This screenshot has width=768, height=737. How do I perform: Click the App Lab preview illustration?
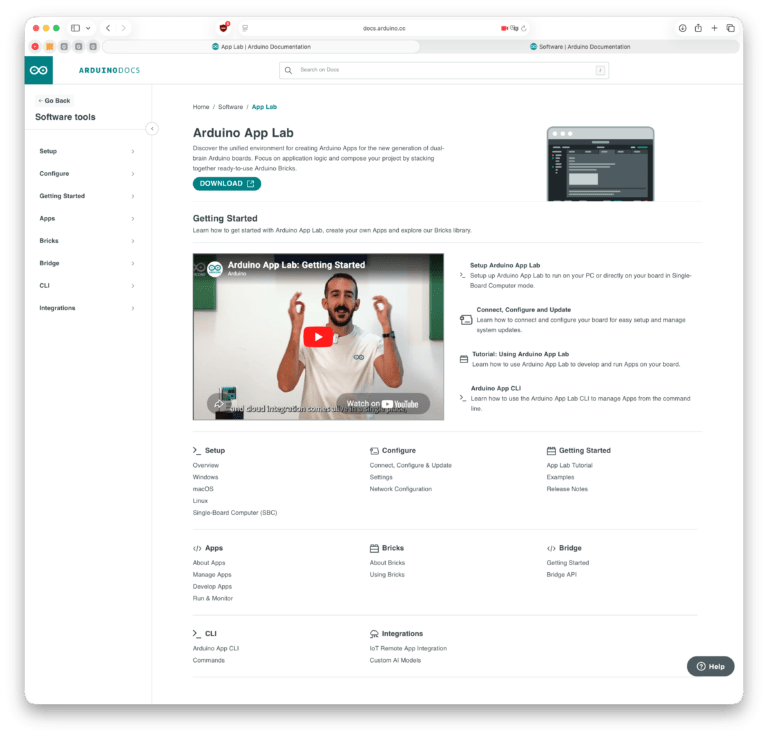coord(600,164)
